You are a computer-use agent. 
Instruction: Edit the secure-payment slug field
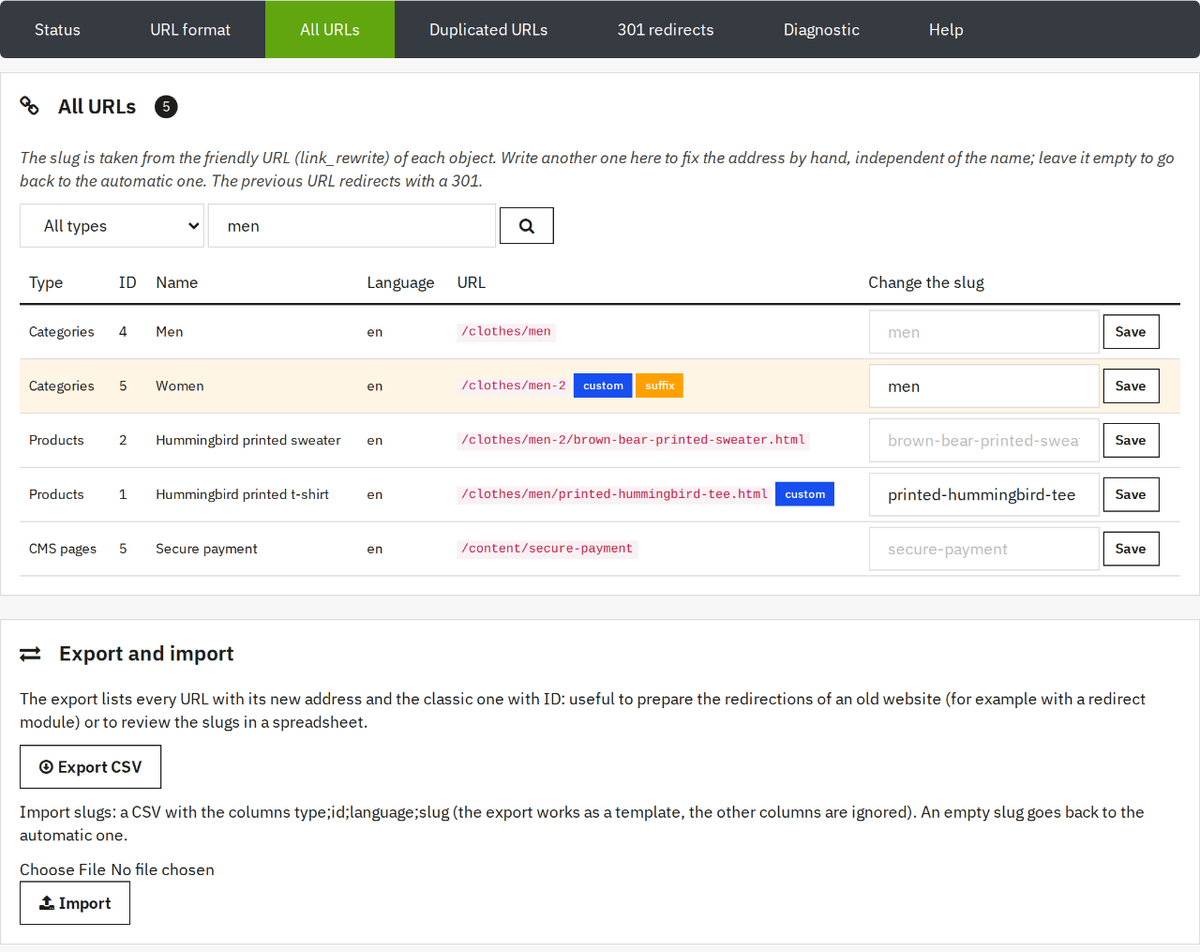(984, 548)
